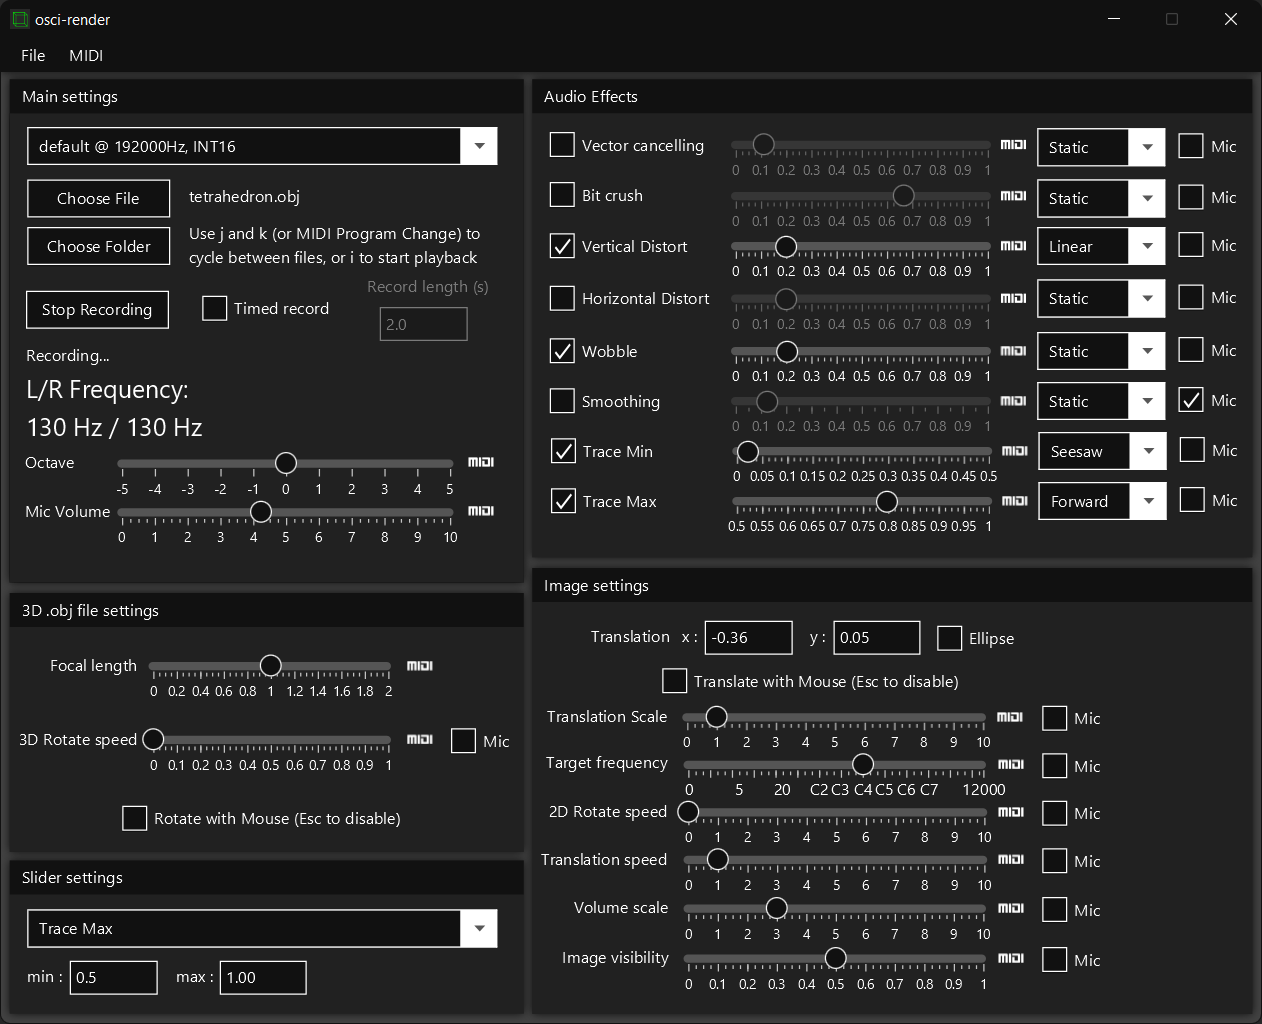Click MIDI icon next to Image visibility
Screen dimensions: 1262x1024
1010,958
